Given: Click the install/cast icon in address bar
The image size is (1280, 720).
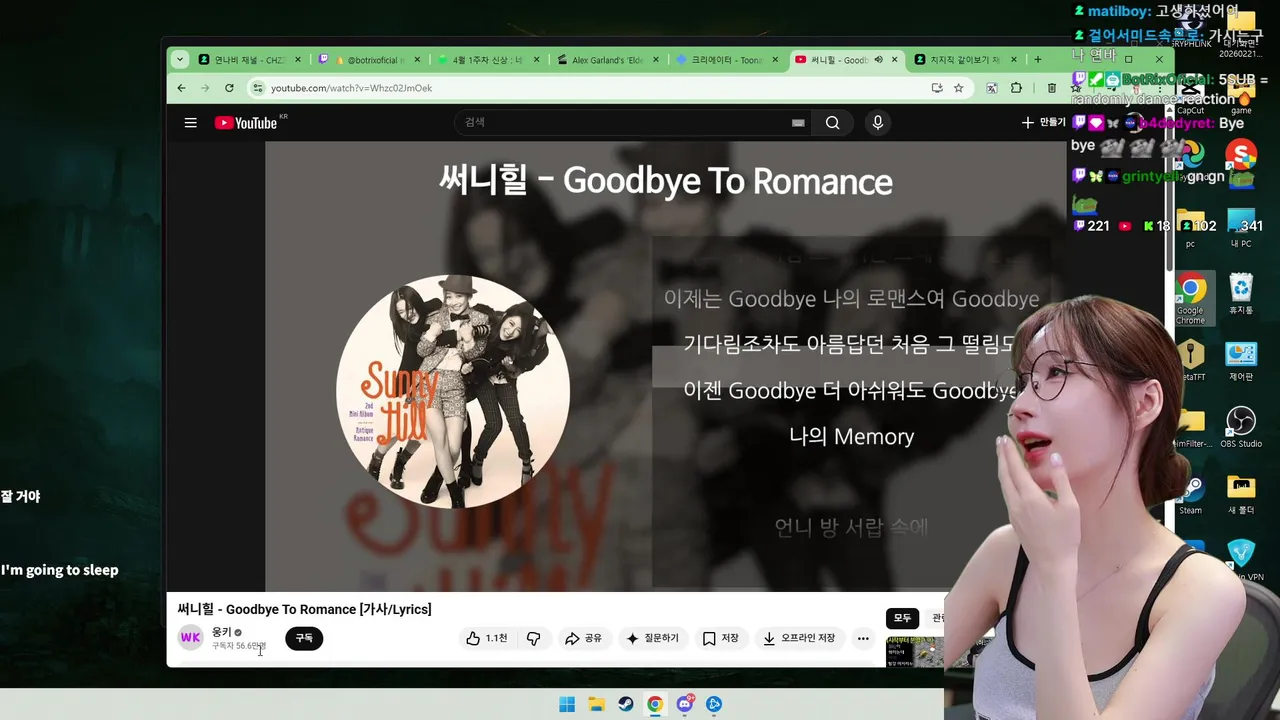Looking at the screenshot, I should click(x=937, y=88).
